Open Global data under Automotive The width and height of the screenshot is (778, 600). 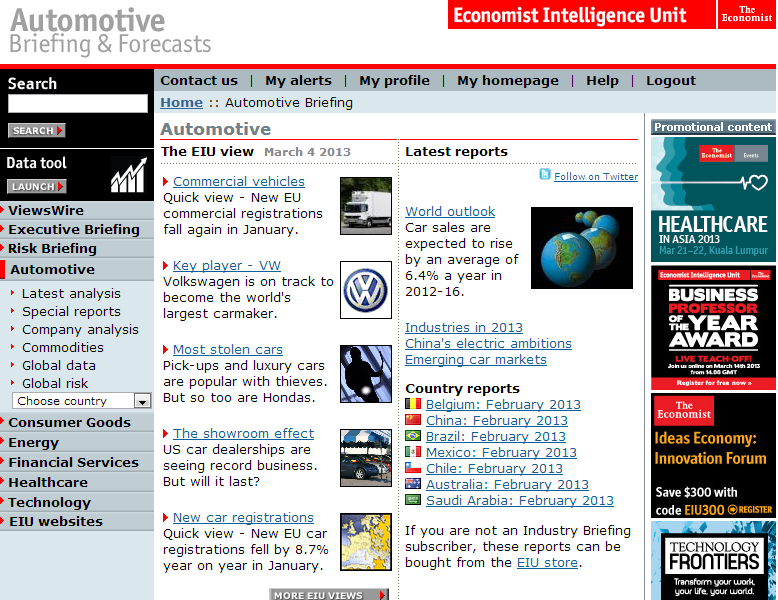(x=59, y=365)
